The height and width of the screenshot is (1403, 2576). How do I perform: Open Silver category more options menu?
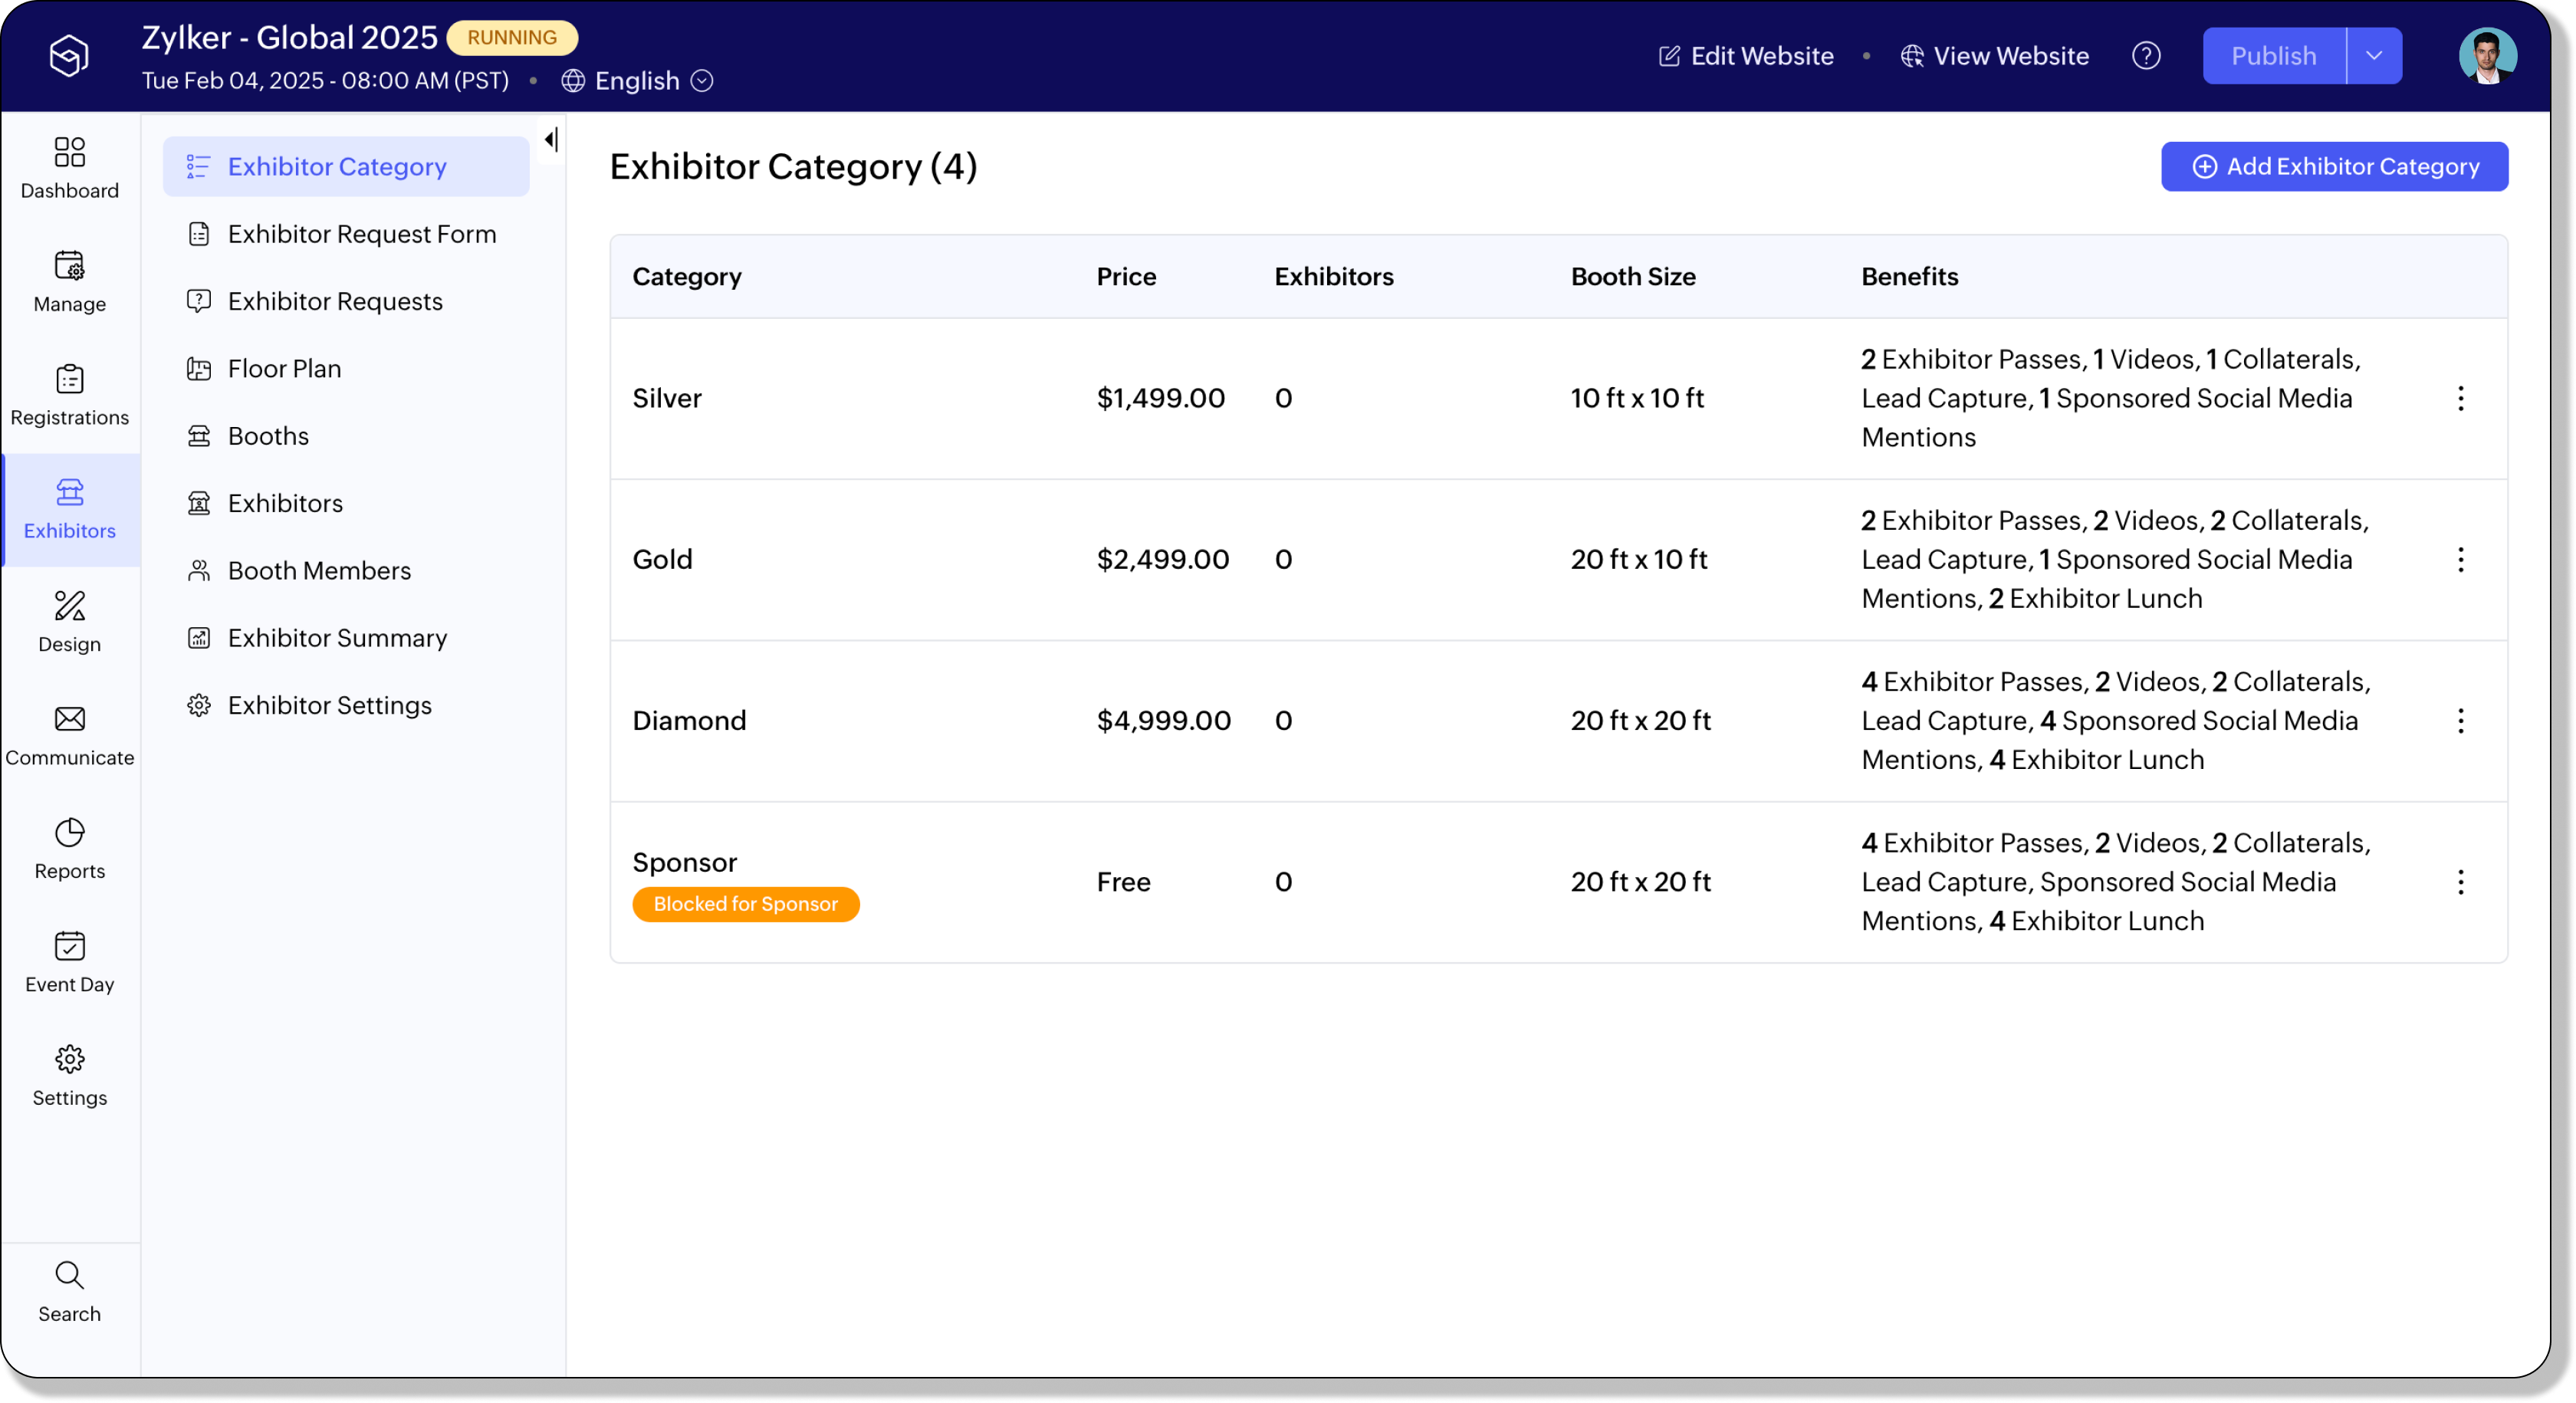(x=2460, y=399)
